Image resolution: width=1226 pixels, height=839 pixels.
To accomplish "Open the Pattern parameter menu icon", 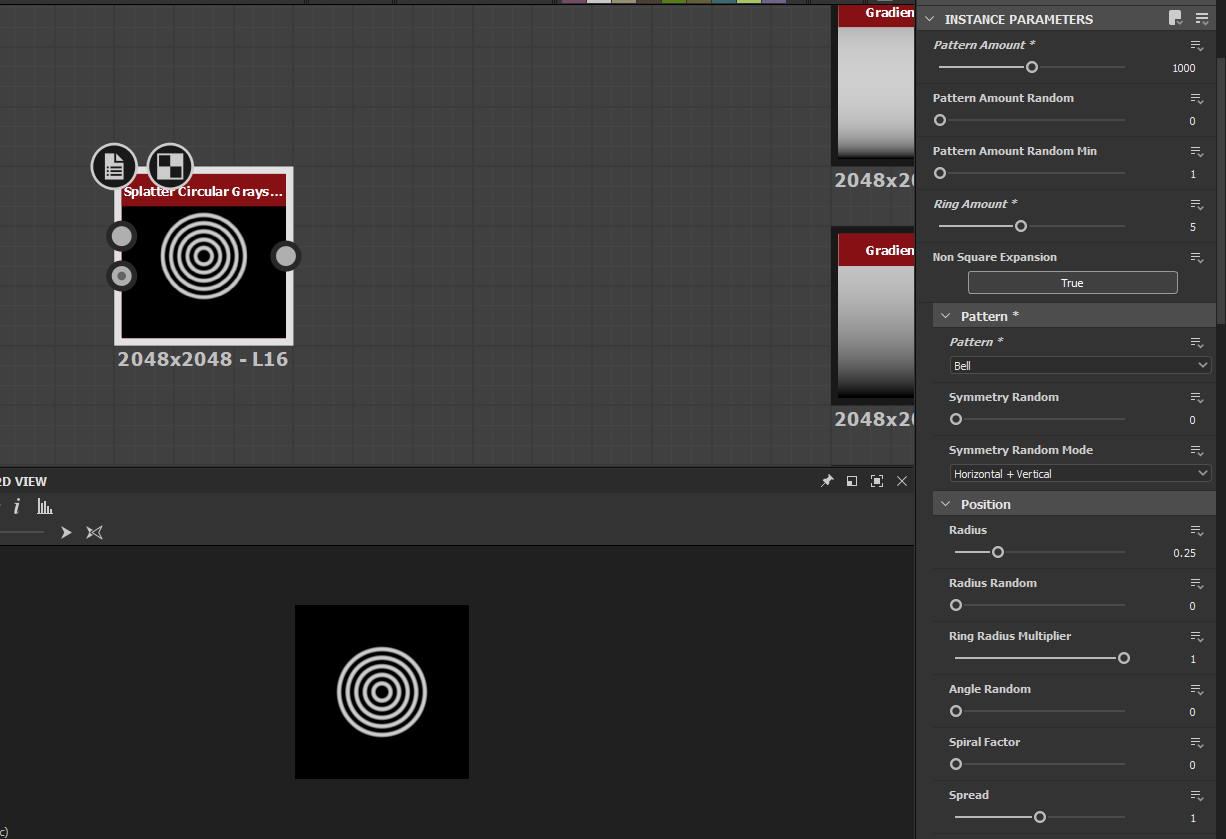I will pyautogui.click(x=1197, y=343).
